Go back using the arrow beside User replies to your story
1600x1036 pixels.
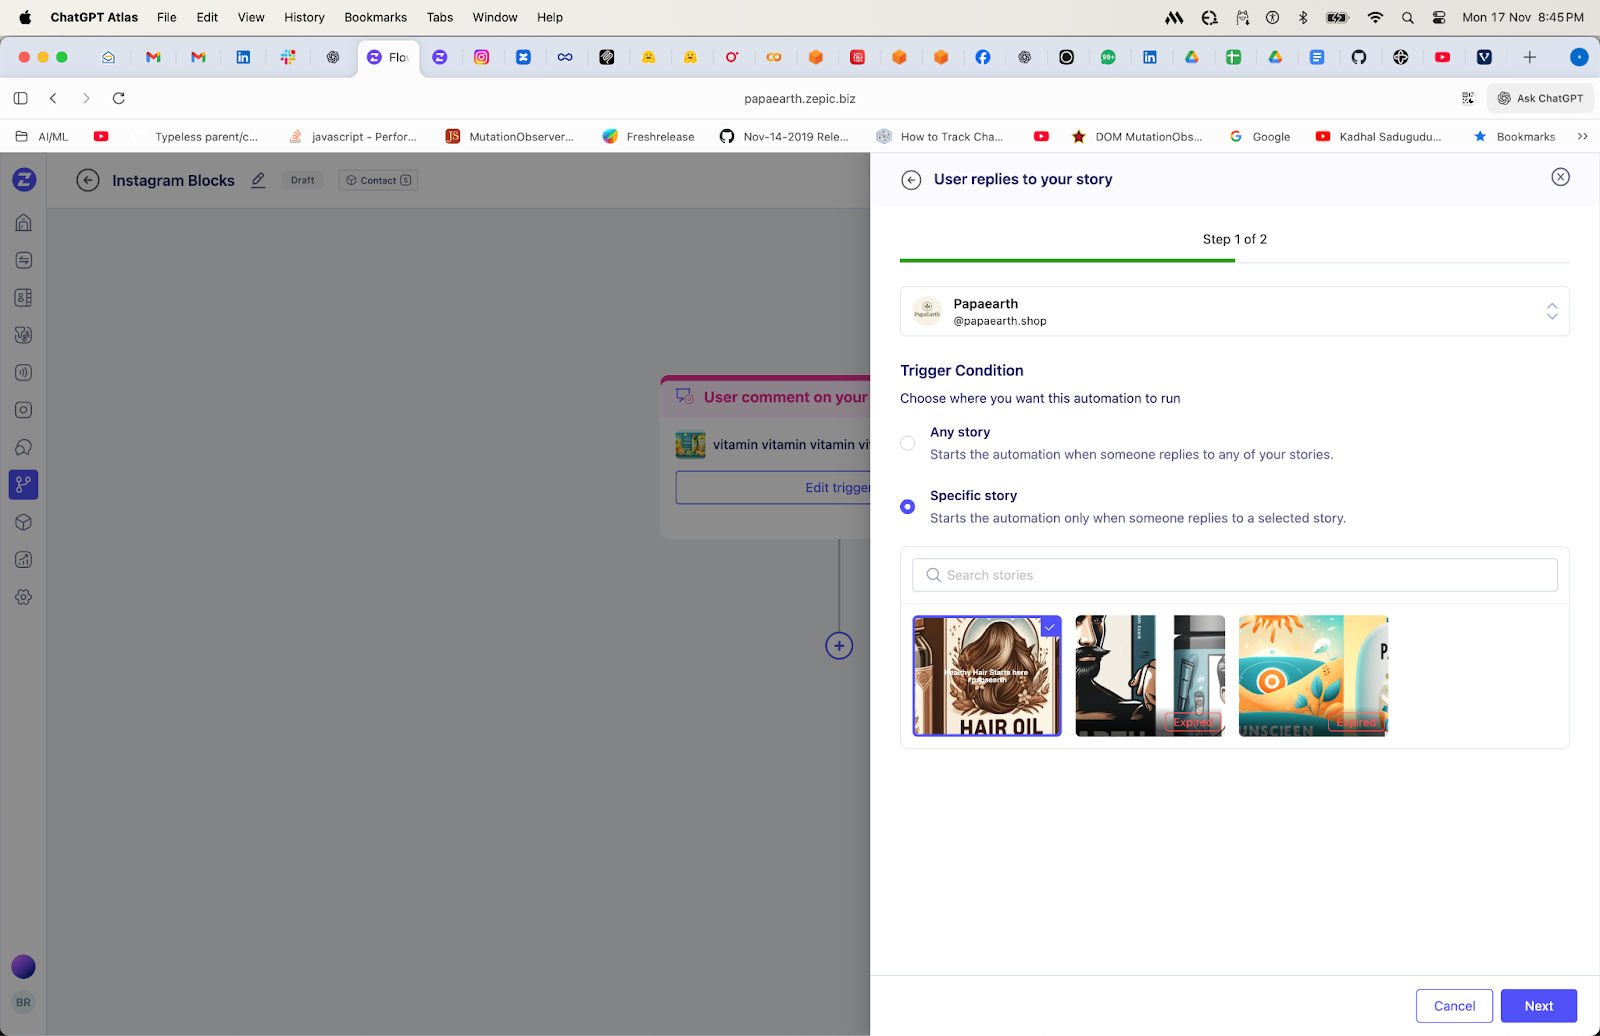911,180
